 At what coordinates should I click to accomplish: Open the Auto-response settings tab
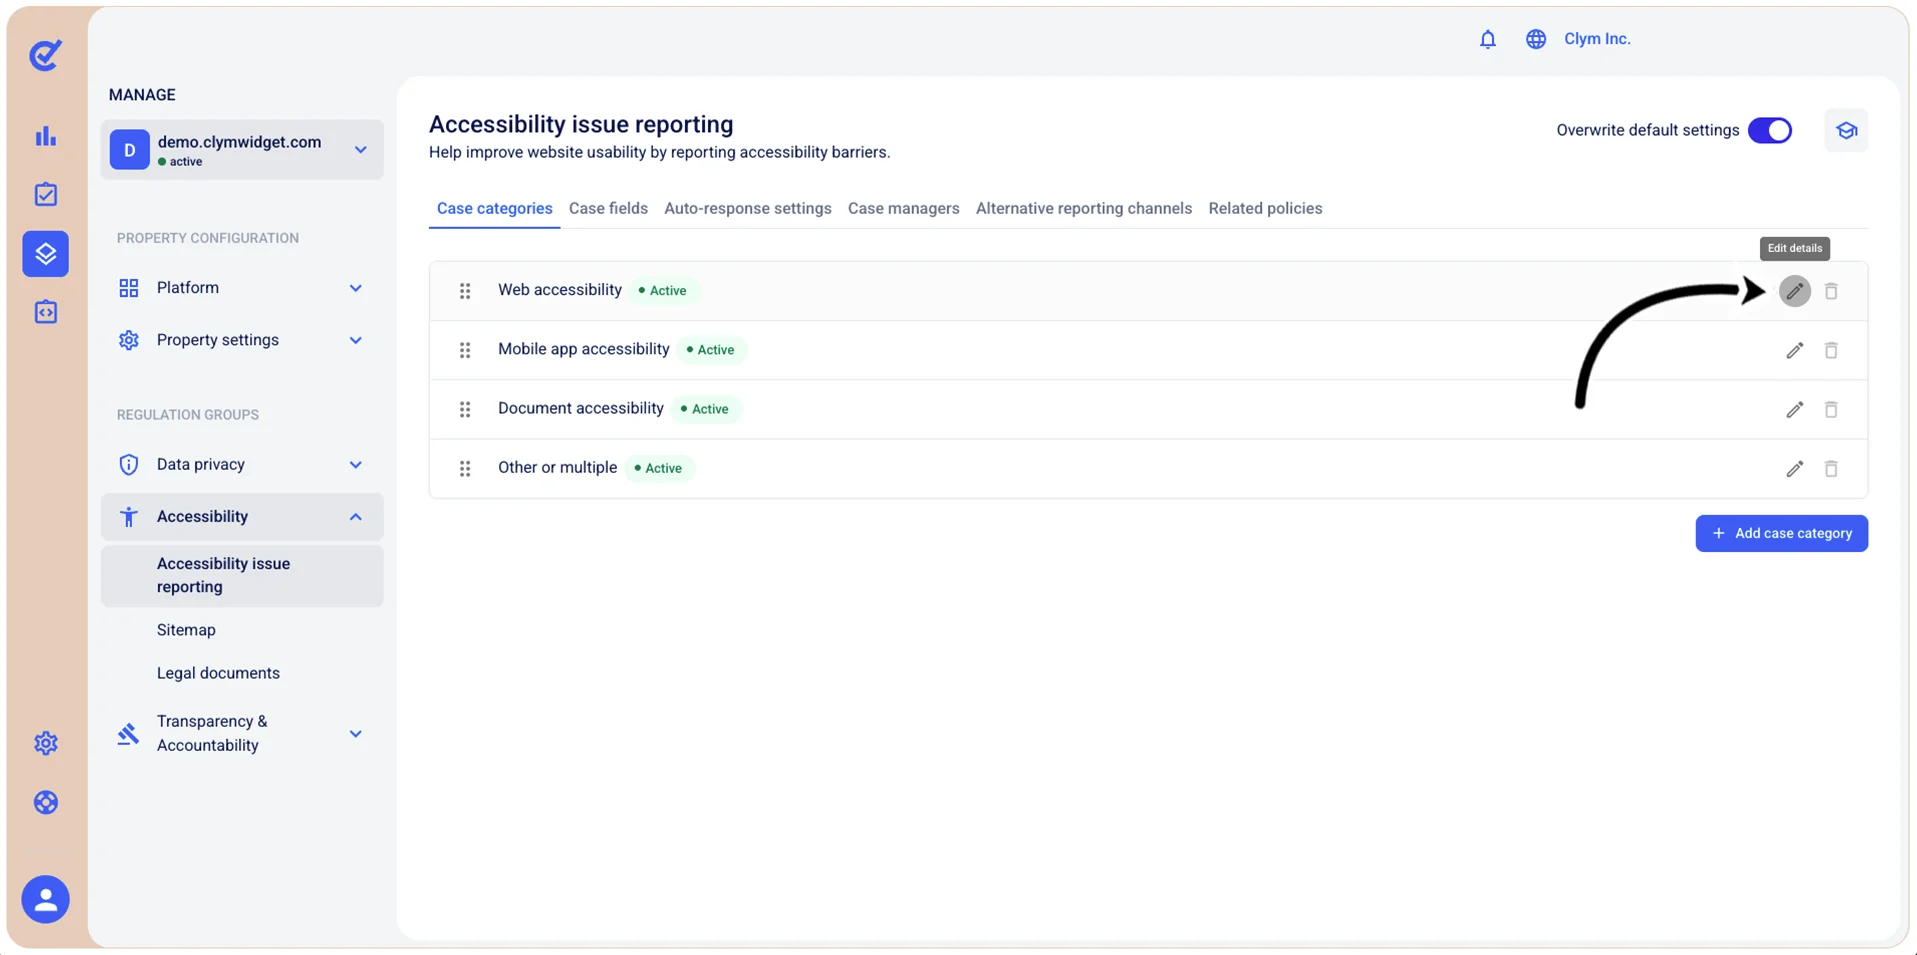[x=748, y=208]
